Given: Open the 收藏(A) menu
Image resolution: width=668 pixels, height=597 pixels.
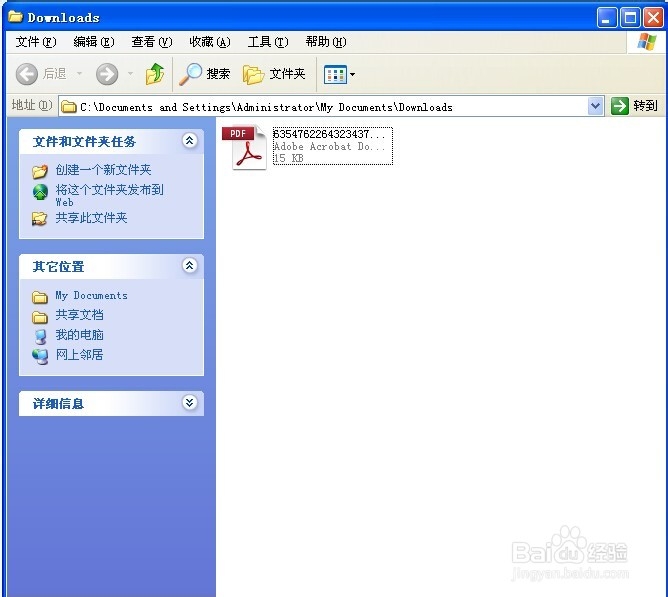Looking at the screenshot, I should pyautogui.click(x=210, y=42).
